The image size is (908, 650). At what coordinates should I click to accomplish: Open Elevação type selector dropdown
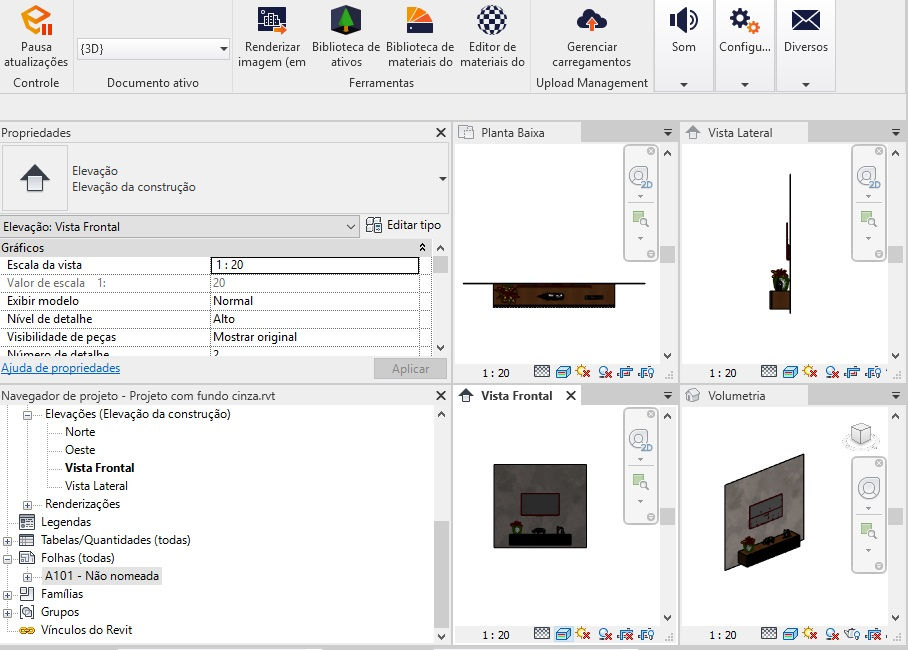(442, 178)
